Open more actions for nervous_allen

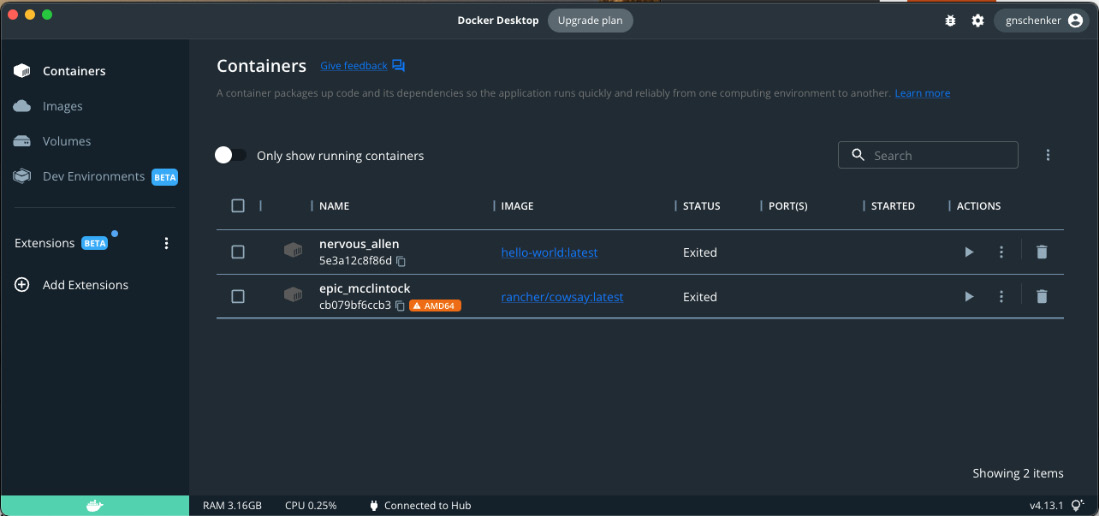[1002, 252]
